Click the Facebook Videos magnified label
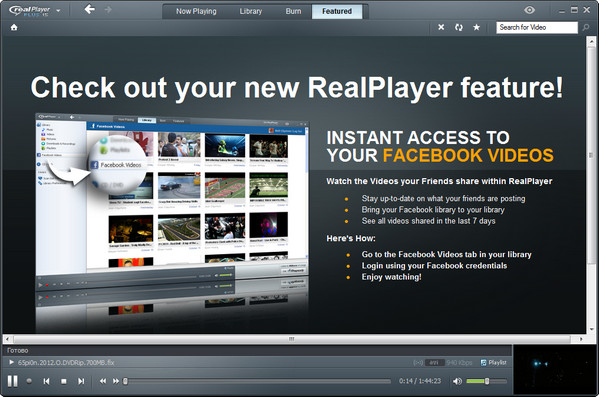Screen dimensions: 599x397 tap(117, 165)
